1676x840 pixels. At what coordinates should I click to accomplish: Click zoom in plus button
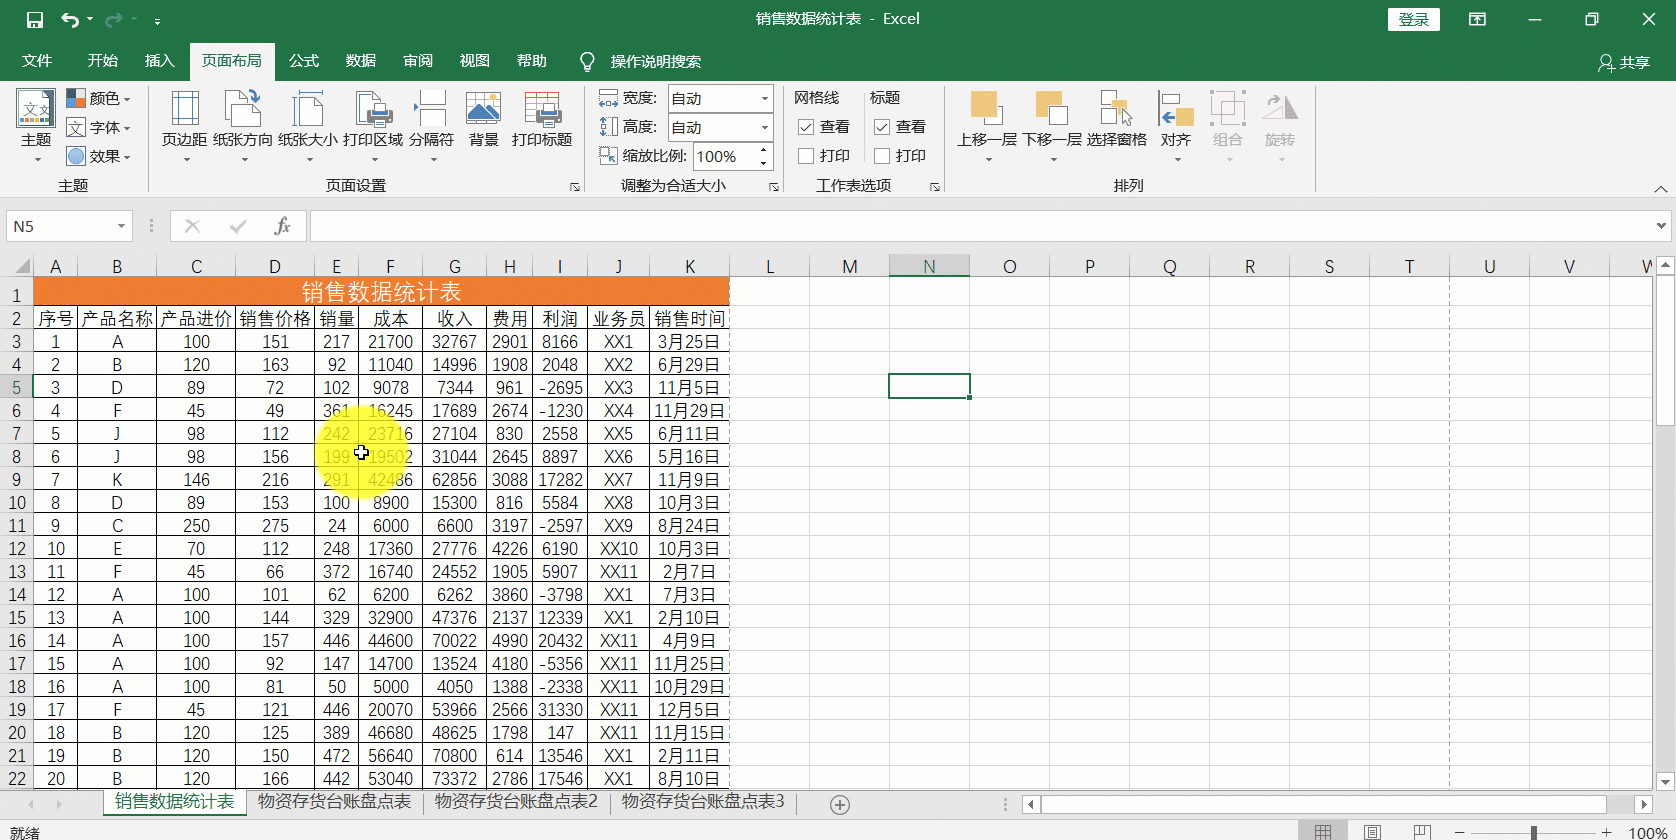(1607, 832)
